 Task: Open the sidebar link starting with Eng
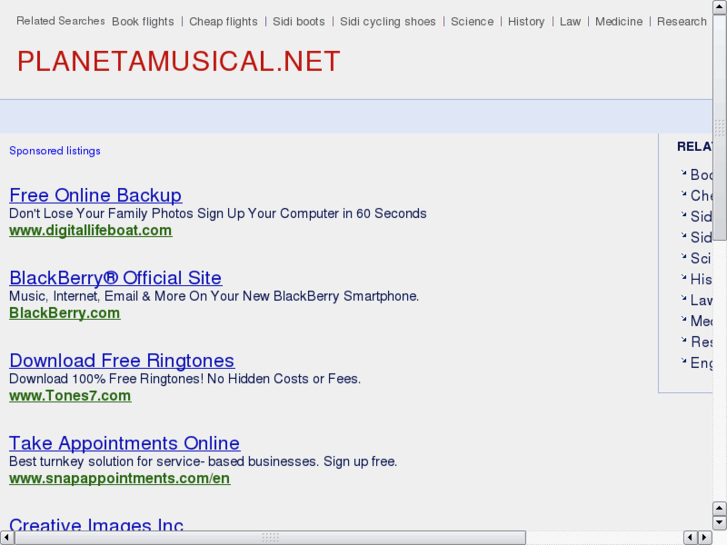click(701, 363)
